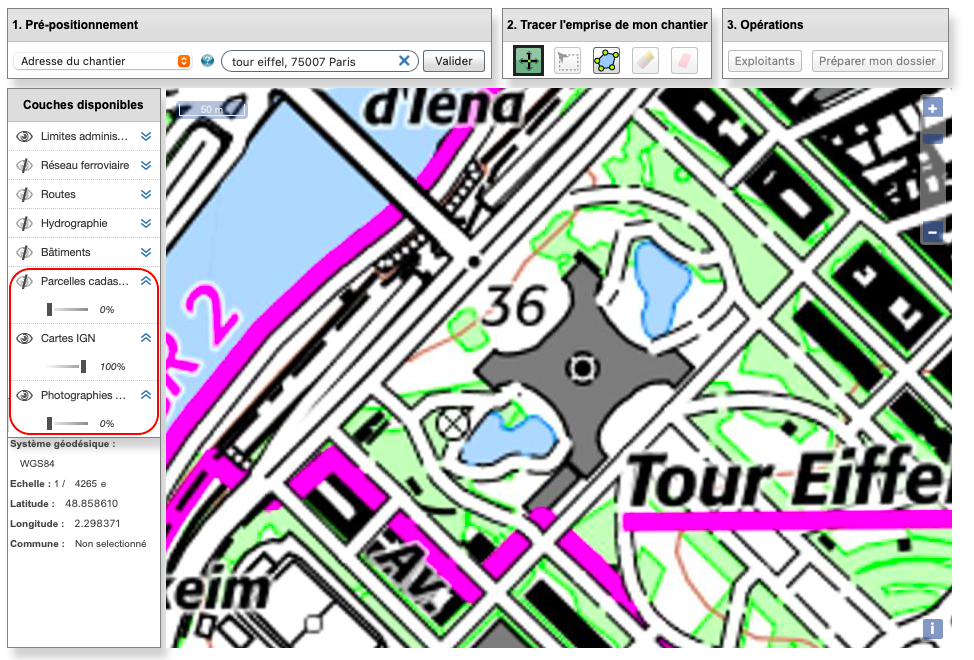Open the Adresse du chantier dropdown
Viewport: 974px width, 660px height.
pyautogui.click(x=102, y=61)
